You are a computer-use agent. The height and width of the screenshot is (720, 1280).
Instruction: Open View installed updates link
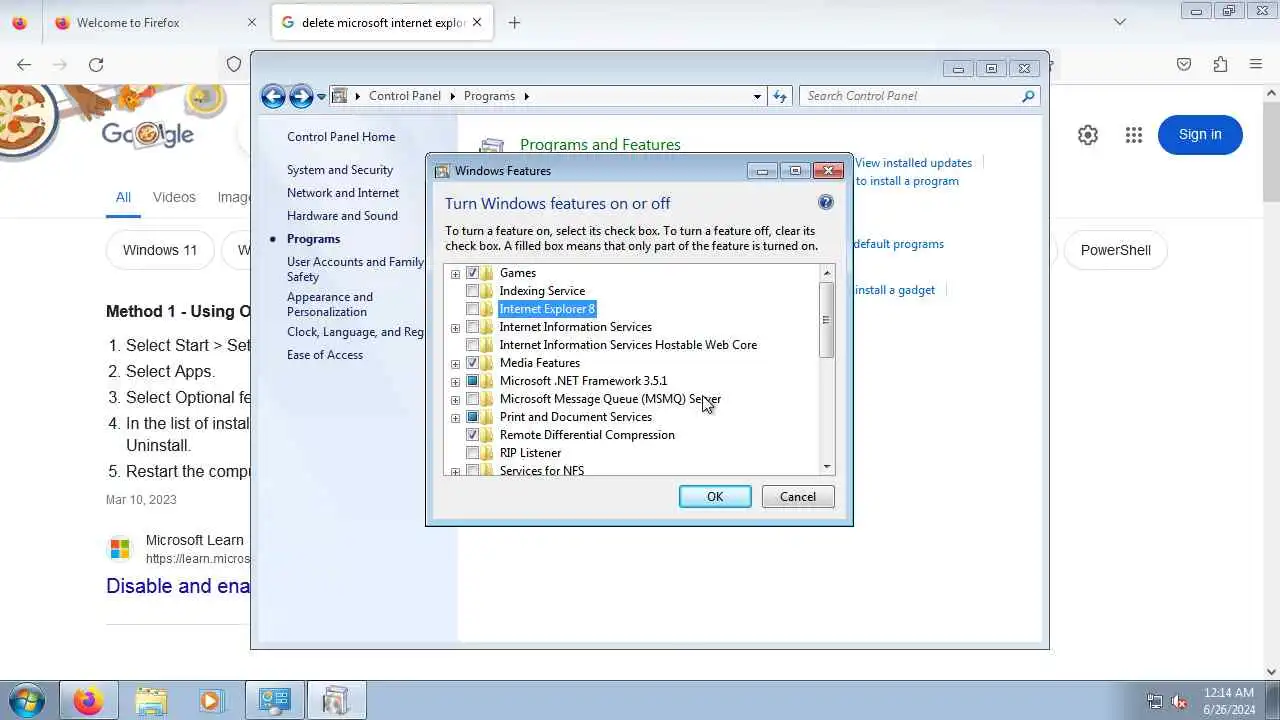tap(913, 163)
